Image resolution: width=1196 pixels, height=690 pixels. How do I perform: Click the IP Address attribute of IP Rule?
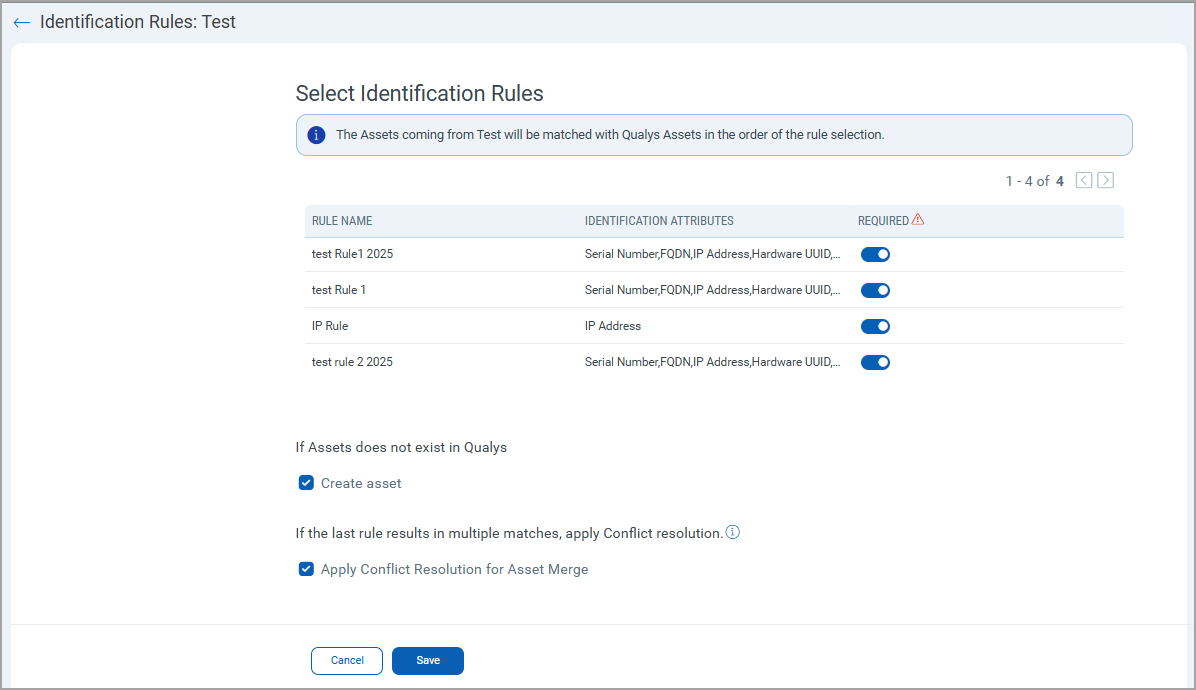(x=612, y=326)
